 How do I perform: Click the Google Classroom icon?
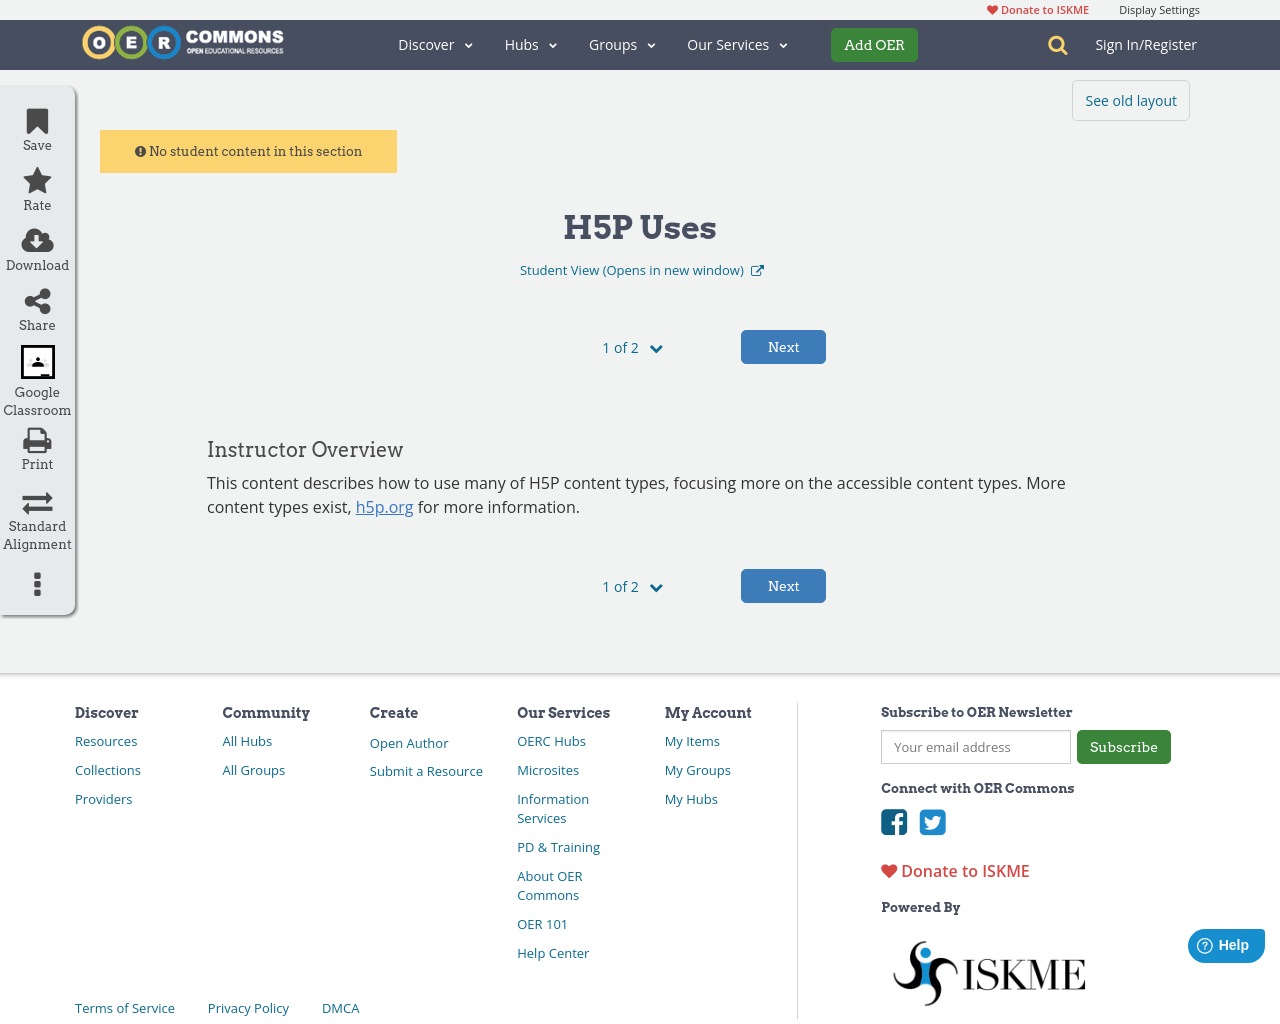(x=35, y=360)
